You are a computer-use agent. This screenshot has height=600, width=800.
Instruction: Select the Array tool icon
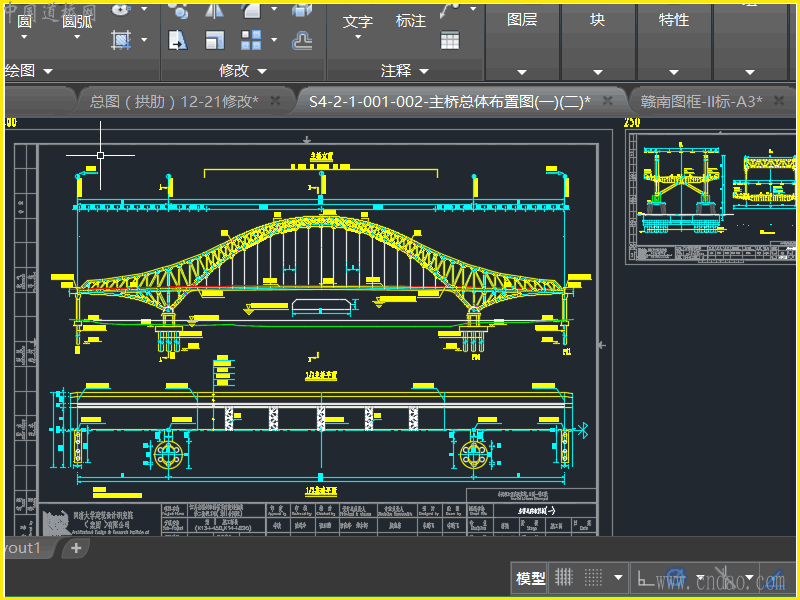[251, 40]
